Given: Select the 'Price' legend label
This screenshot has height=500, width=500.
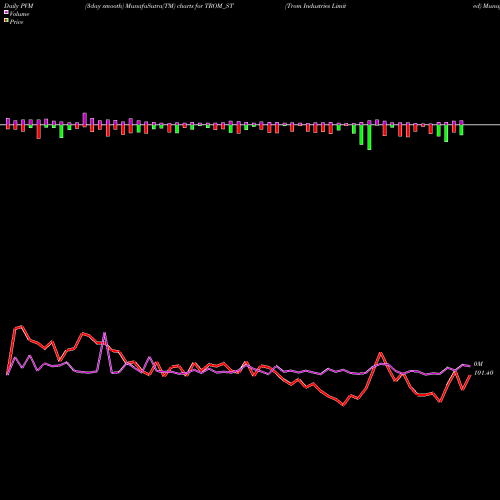Looking at the screenshot, I should [x=16, y=22].
